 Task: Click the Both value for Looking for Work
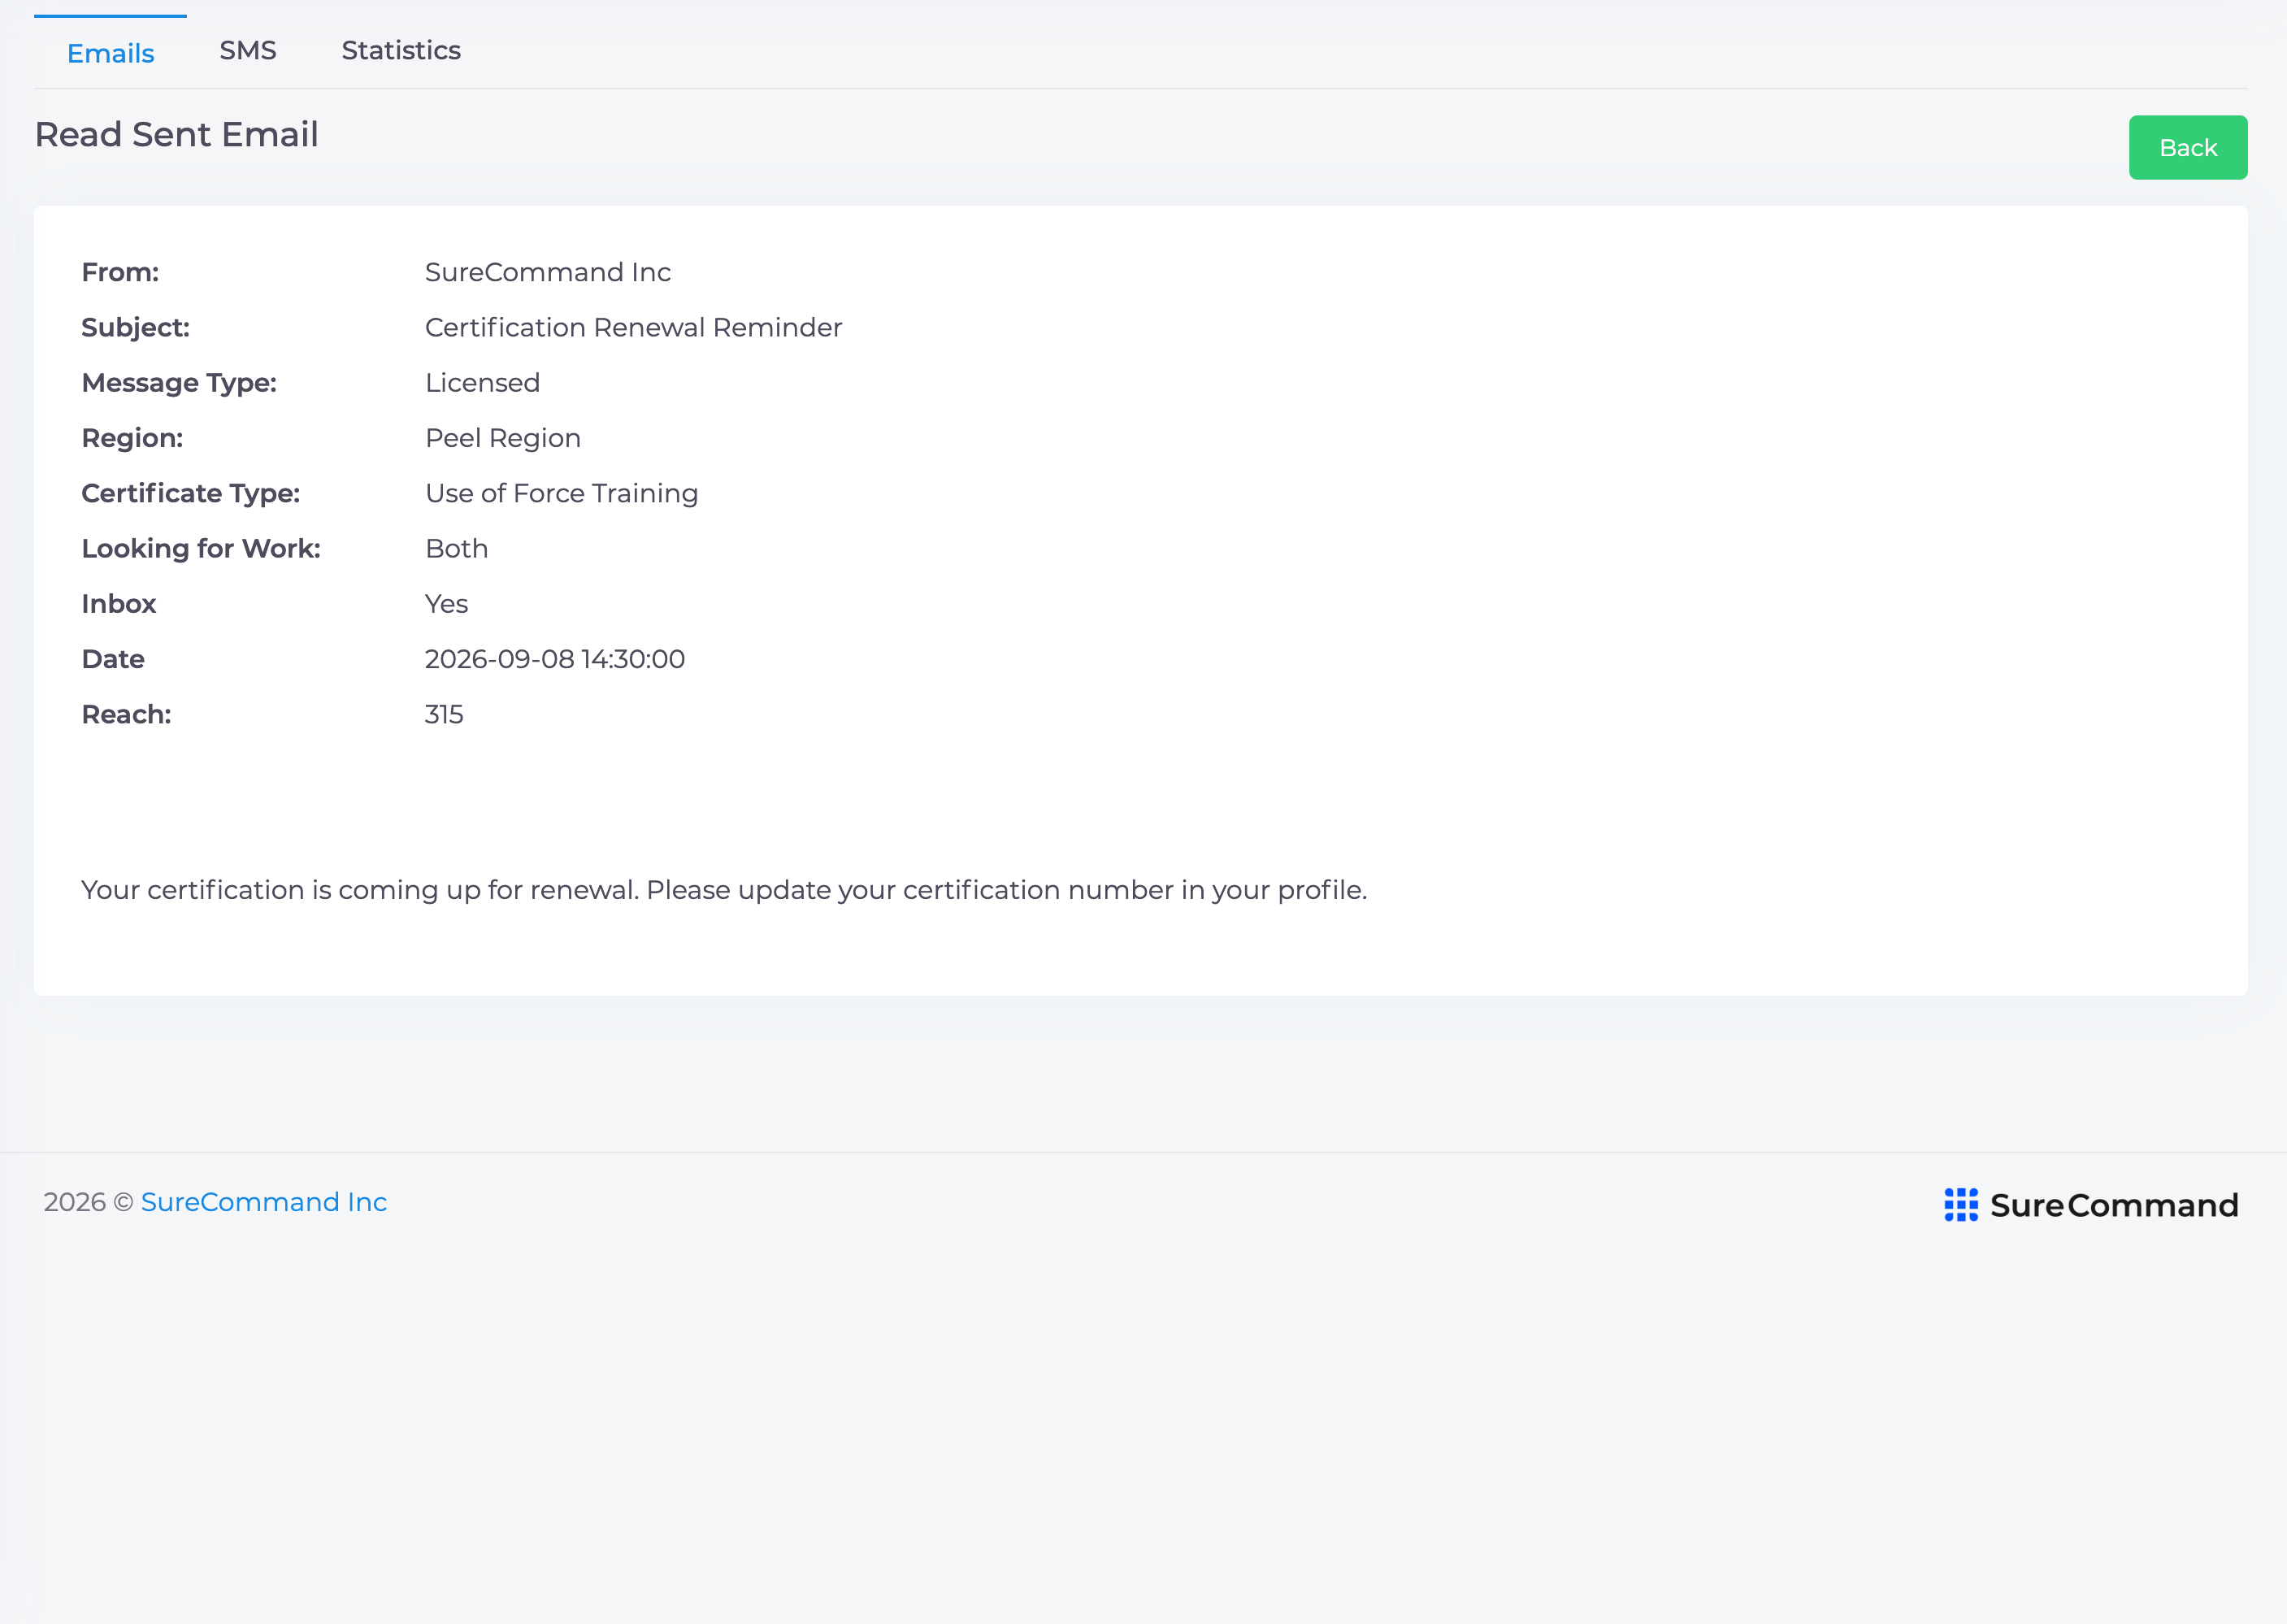point(456,549)
